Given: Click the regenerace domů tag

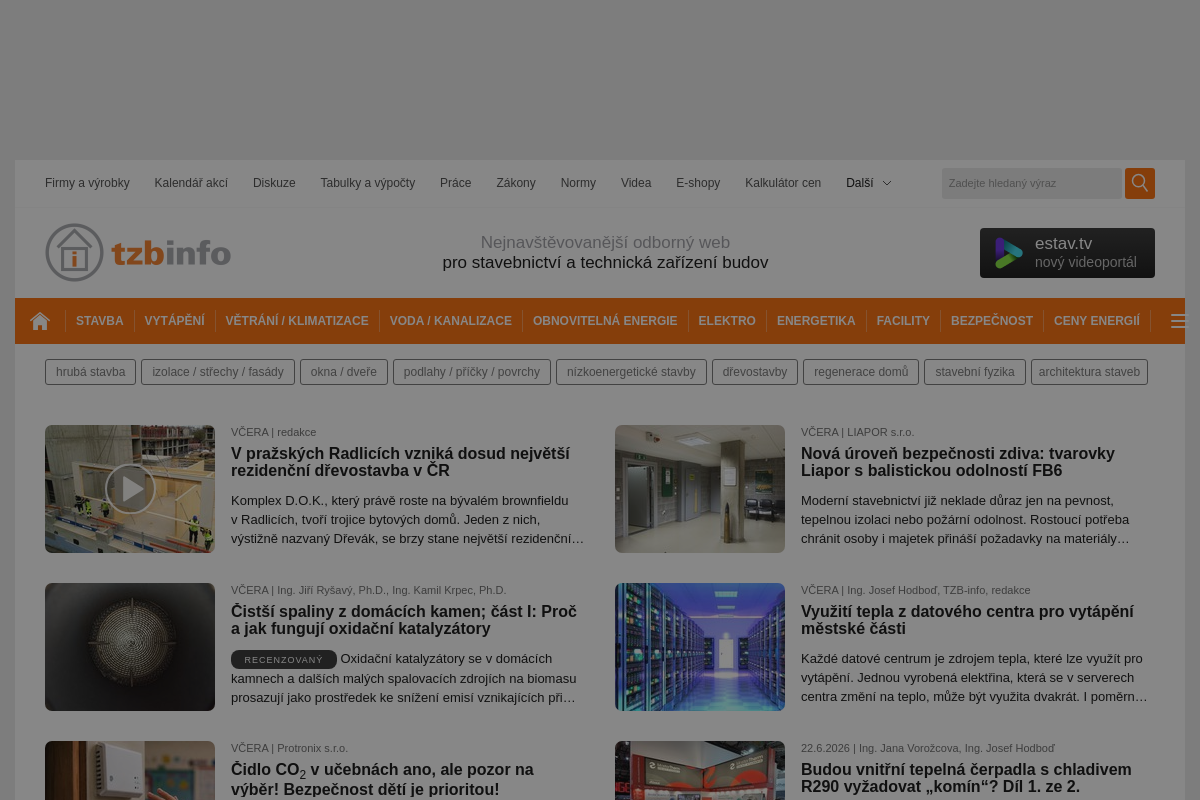Looking at the screenshot, I should [x=861, y=372].
